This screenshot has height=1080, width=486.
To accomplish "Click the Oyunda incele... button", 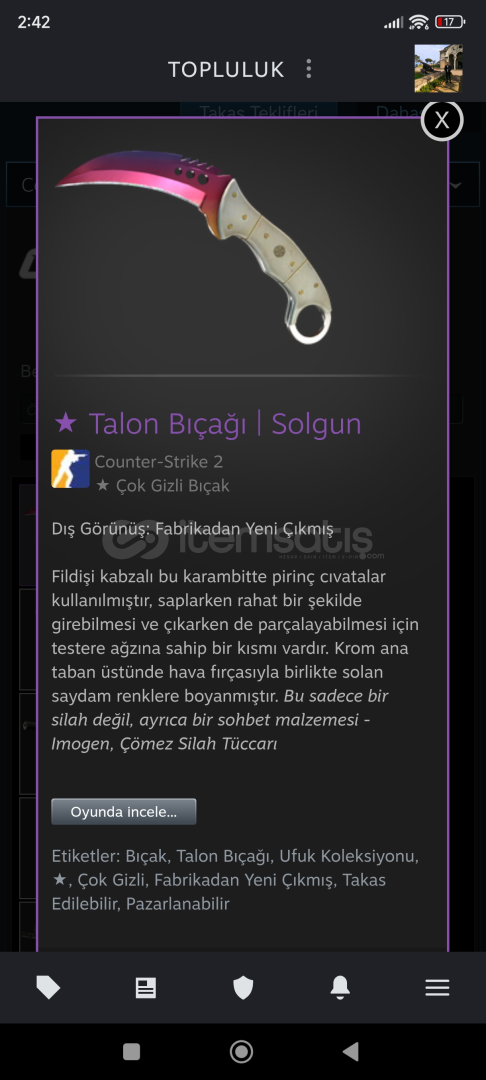I will tap(124, 811).
